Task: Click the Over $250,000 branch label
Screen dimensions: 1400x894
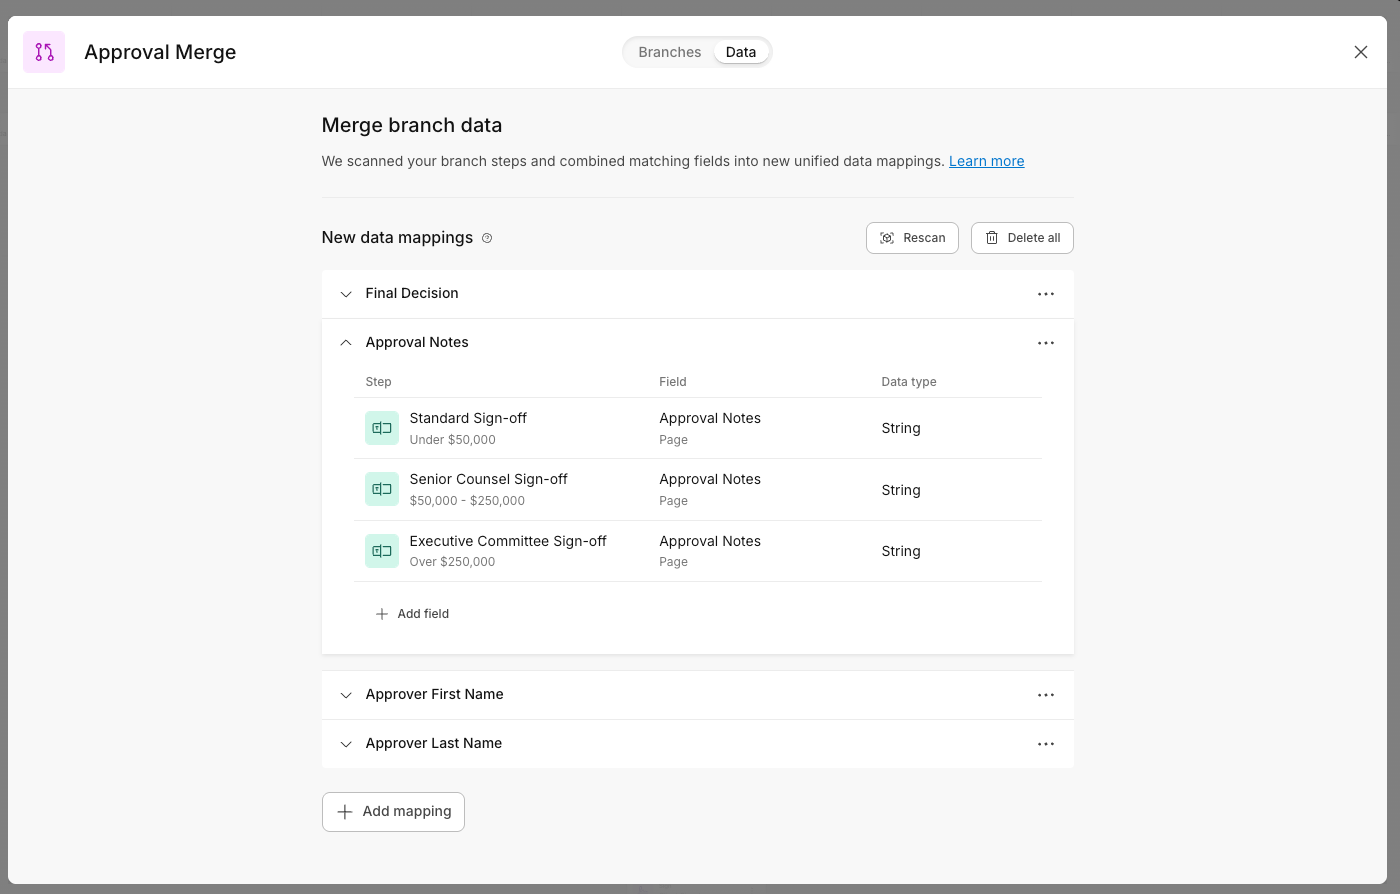Action: click(453, 562)
